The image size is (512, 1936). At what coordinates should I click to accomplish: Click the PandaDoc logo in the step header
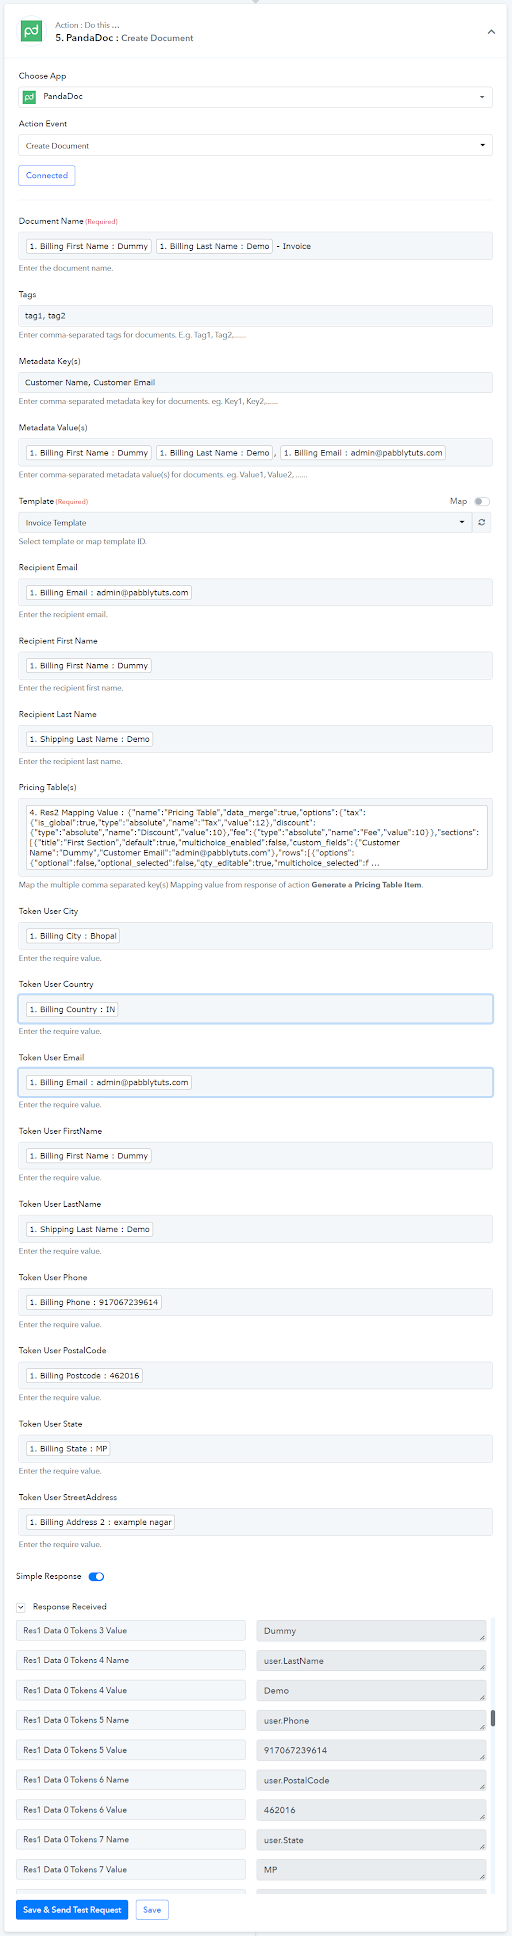[x=31, y=32]
